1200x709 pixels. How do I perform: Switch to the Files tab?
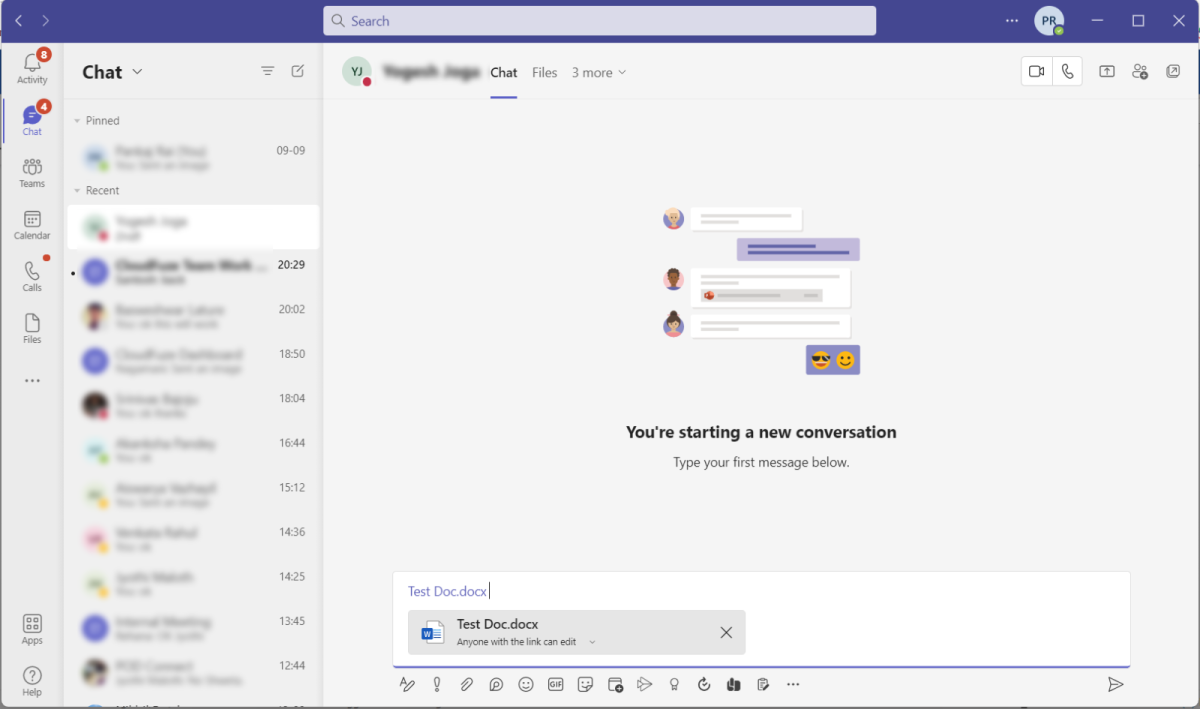click(544, 73)
